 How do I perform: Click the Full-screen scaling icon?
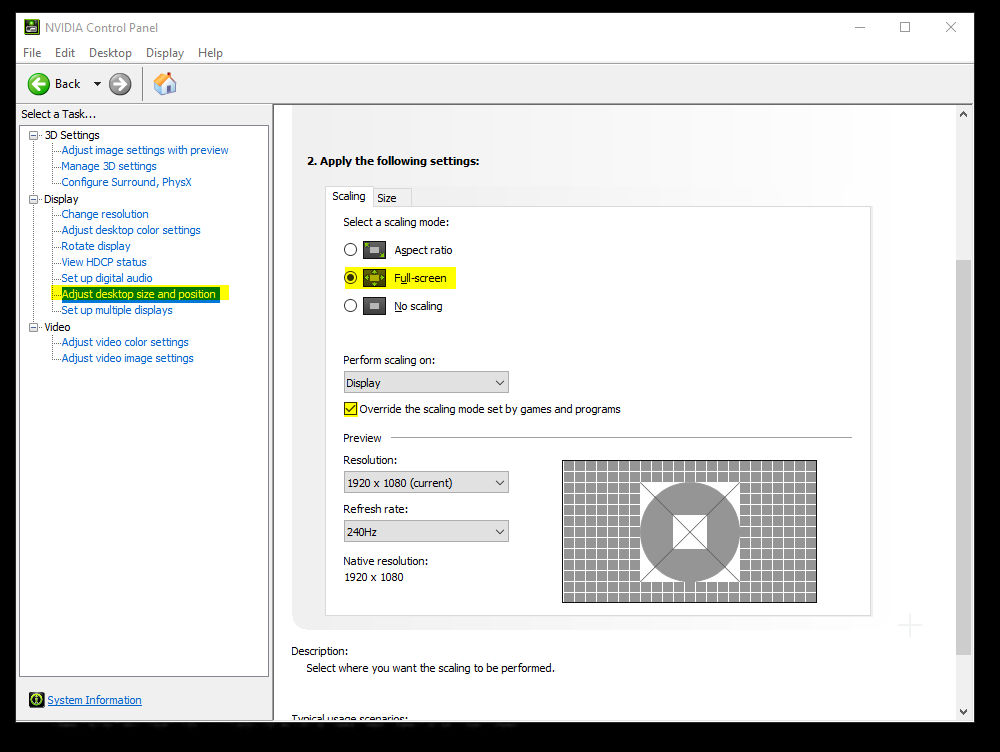[374, 278]
